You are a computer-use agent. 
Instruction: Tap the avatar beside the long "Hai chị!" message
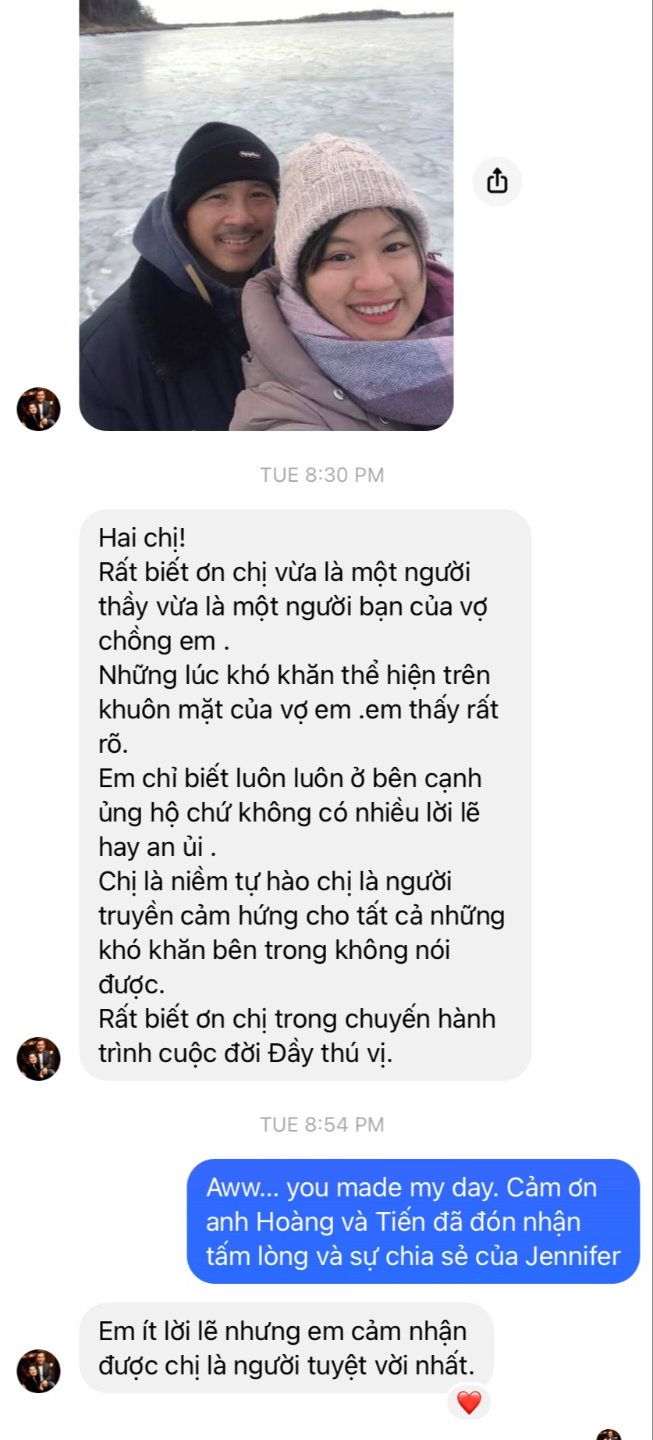pyautogui.click(x=39, y=1059)
